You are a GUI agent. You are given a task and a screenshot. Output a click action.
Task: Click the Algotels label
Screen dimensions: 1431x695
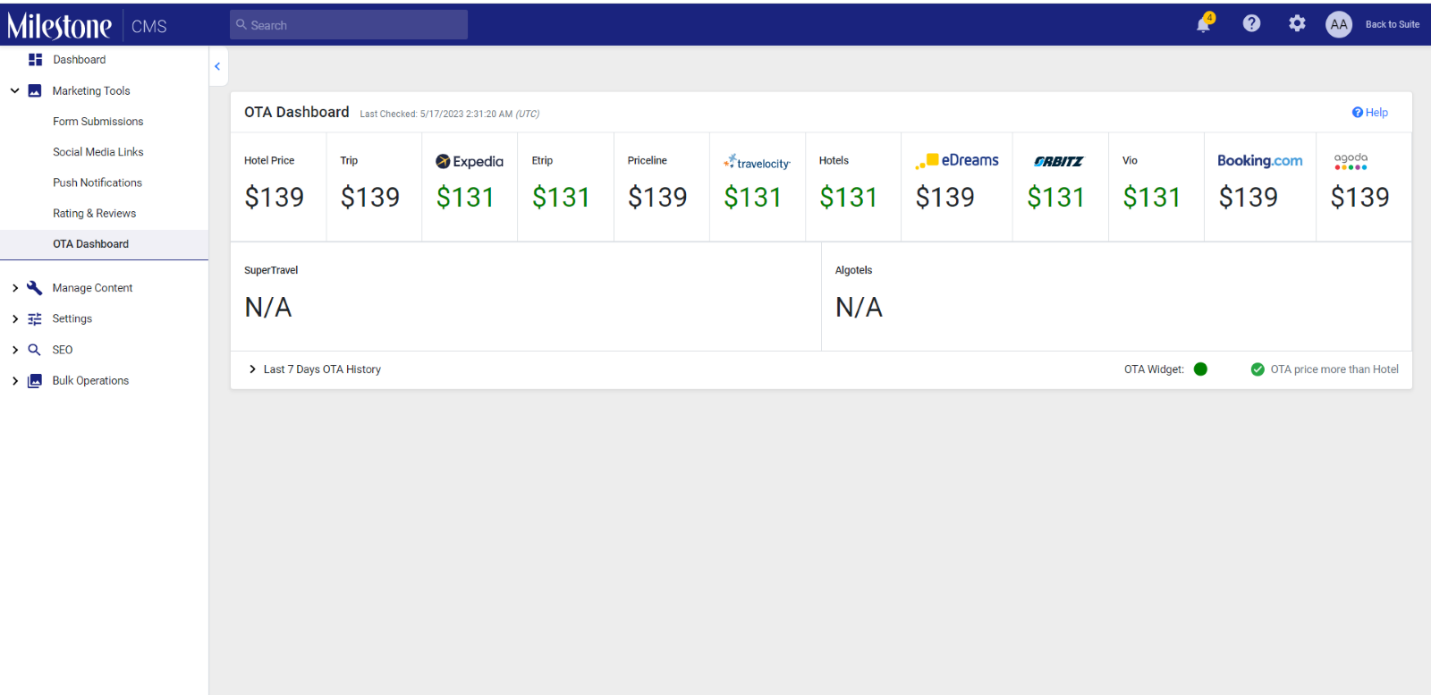[854, 270]
